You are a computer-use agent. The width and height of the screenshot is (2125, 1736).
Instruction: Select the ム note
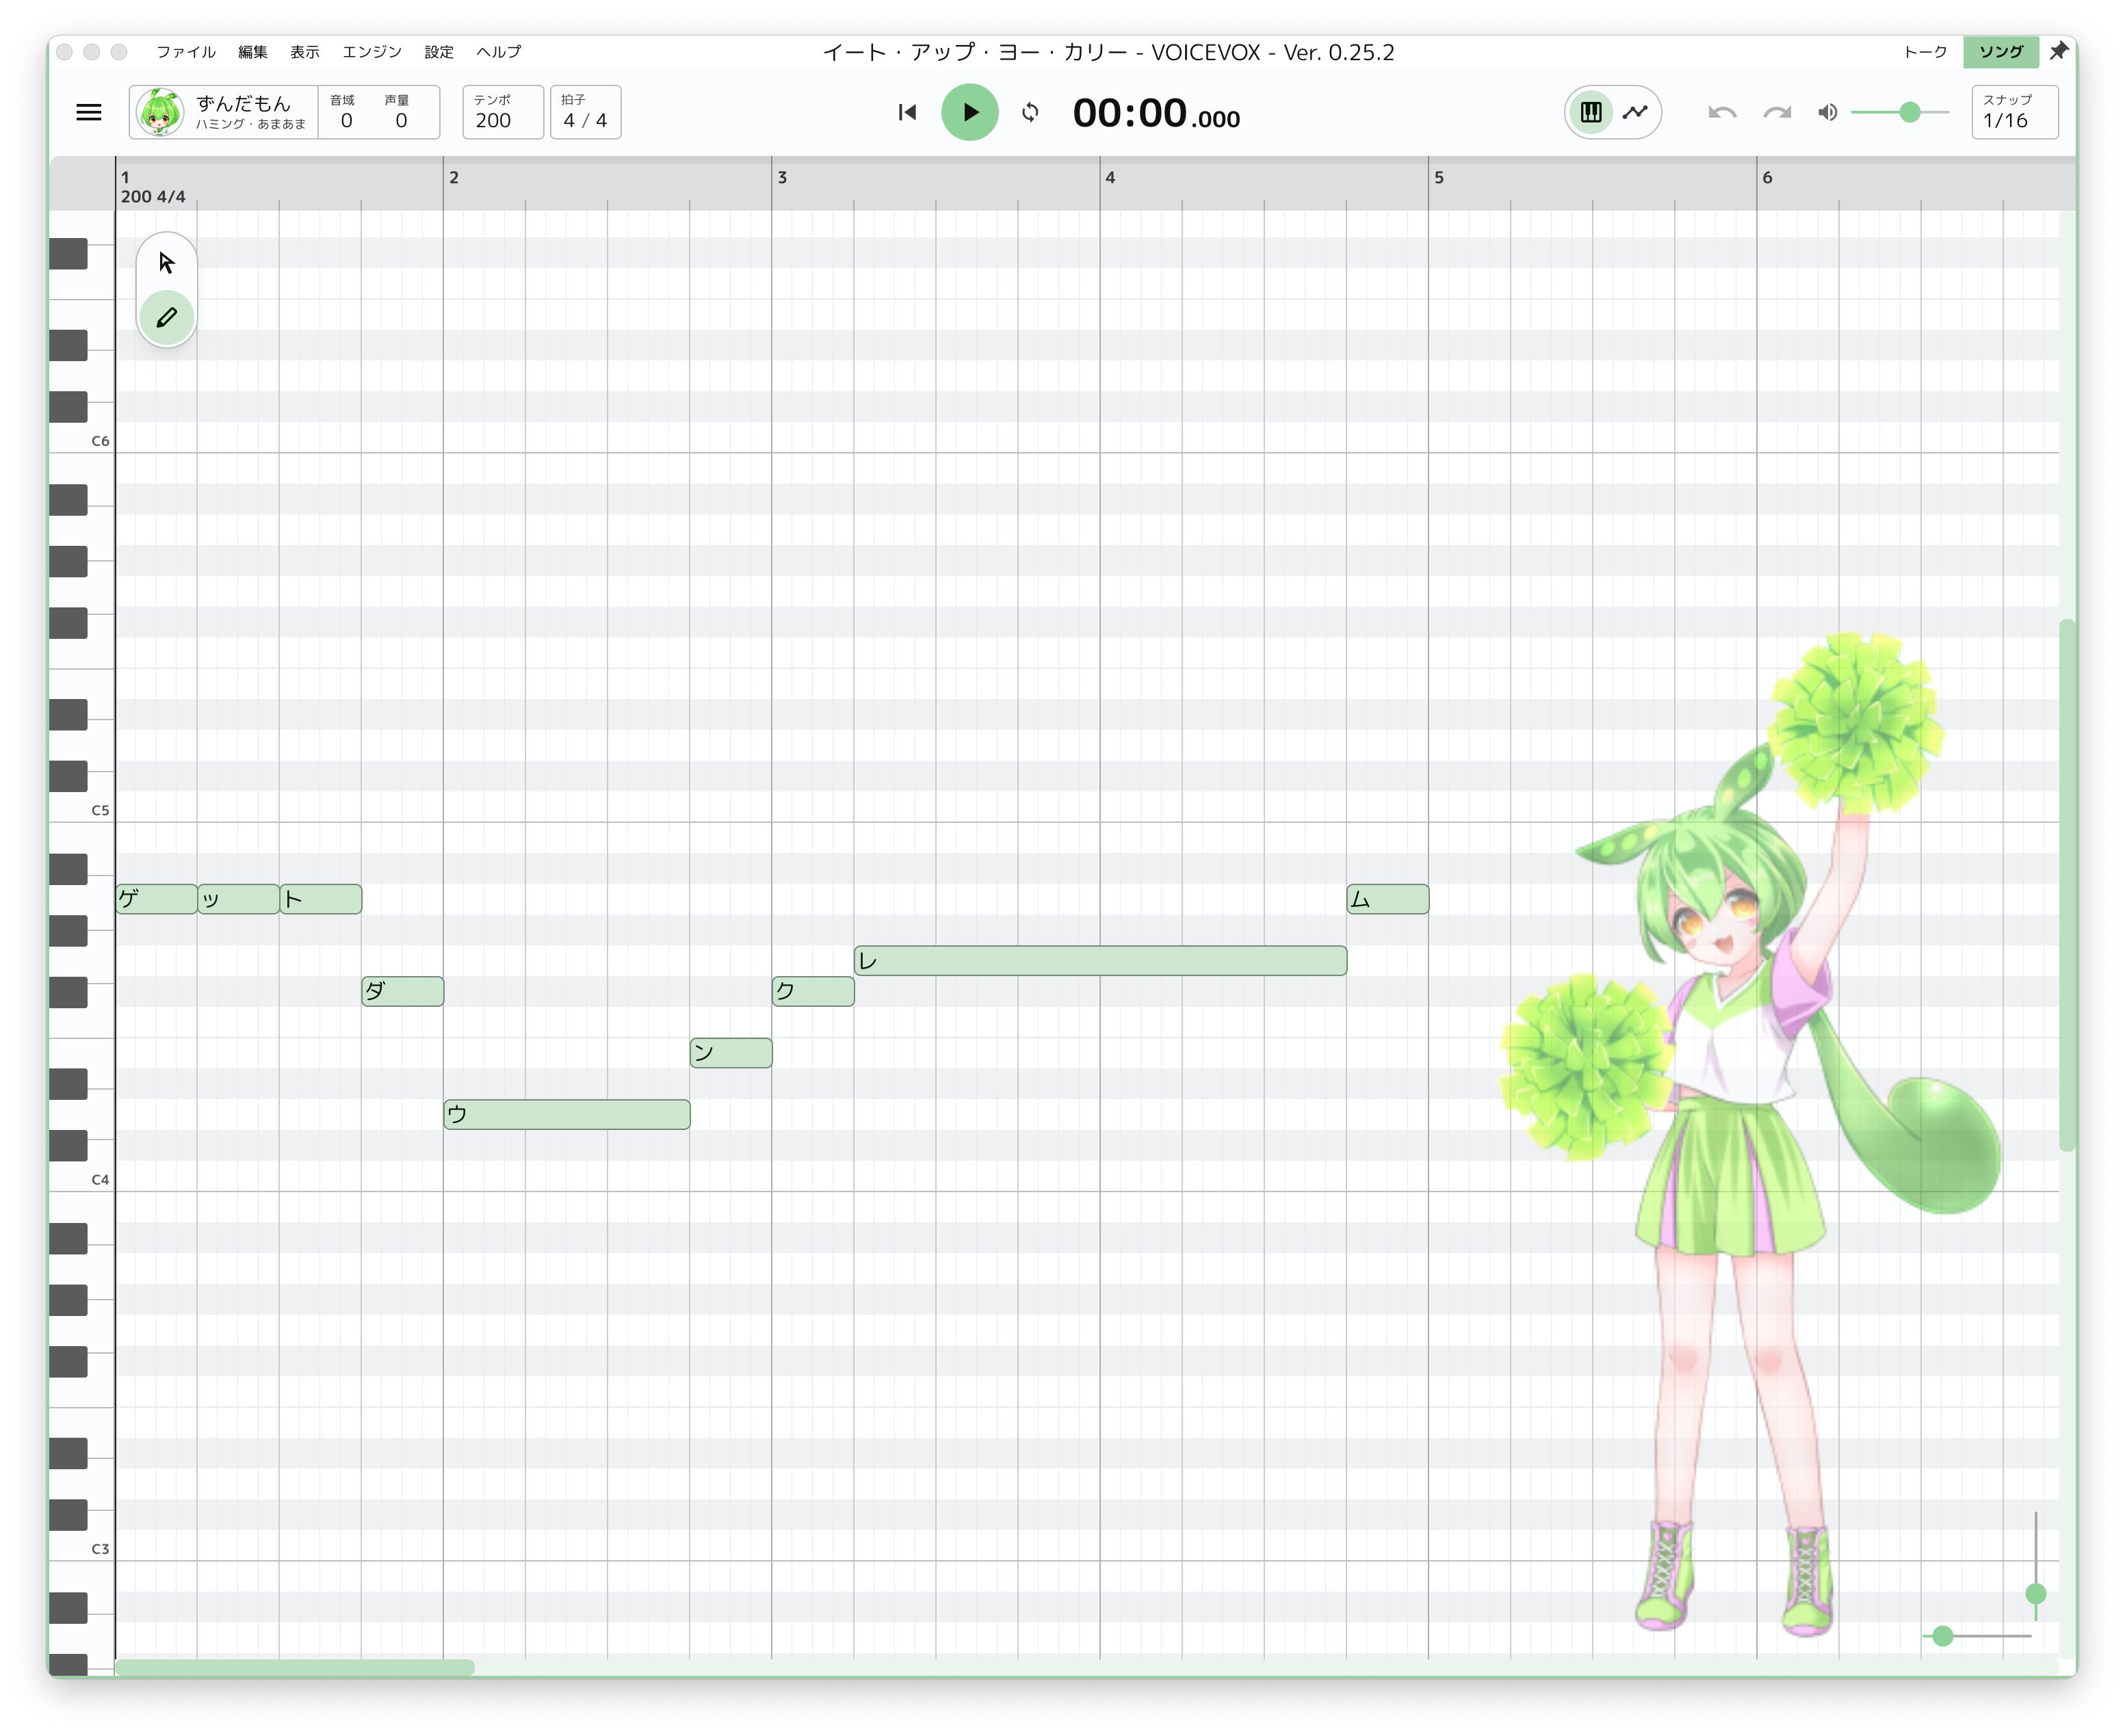1388,899
